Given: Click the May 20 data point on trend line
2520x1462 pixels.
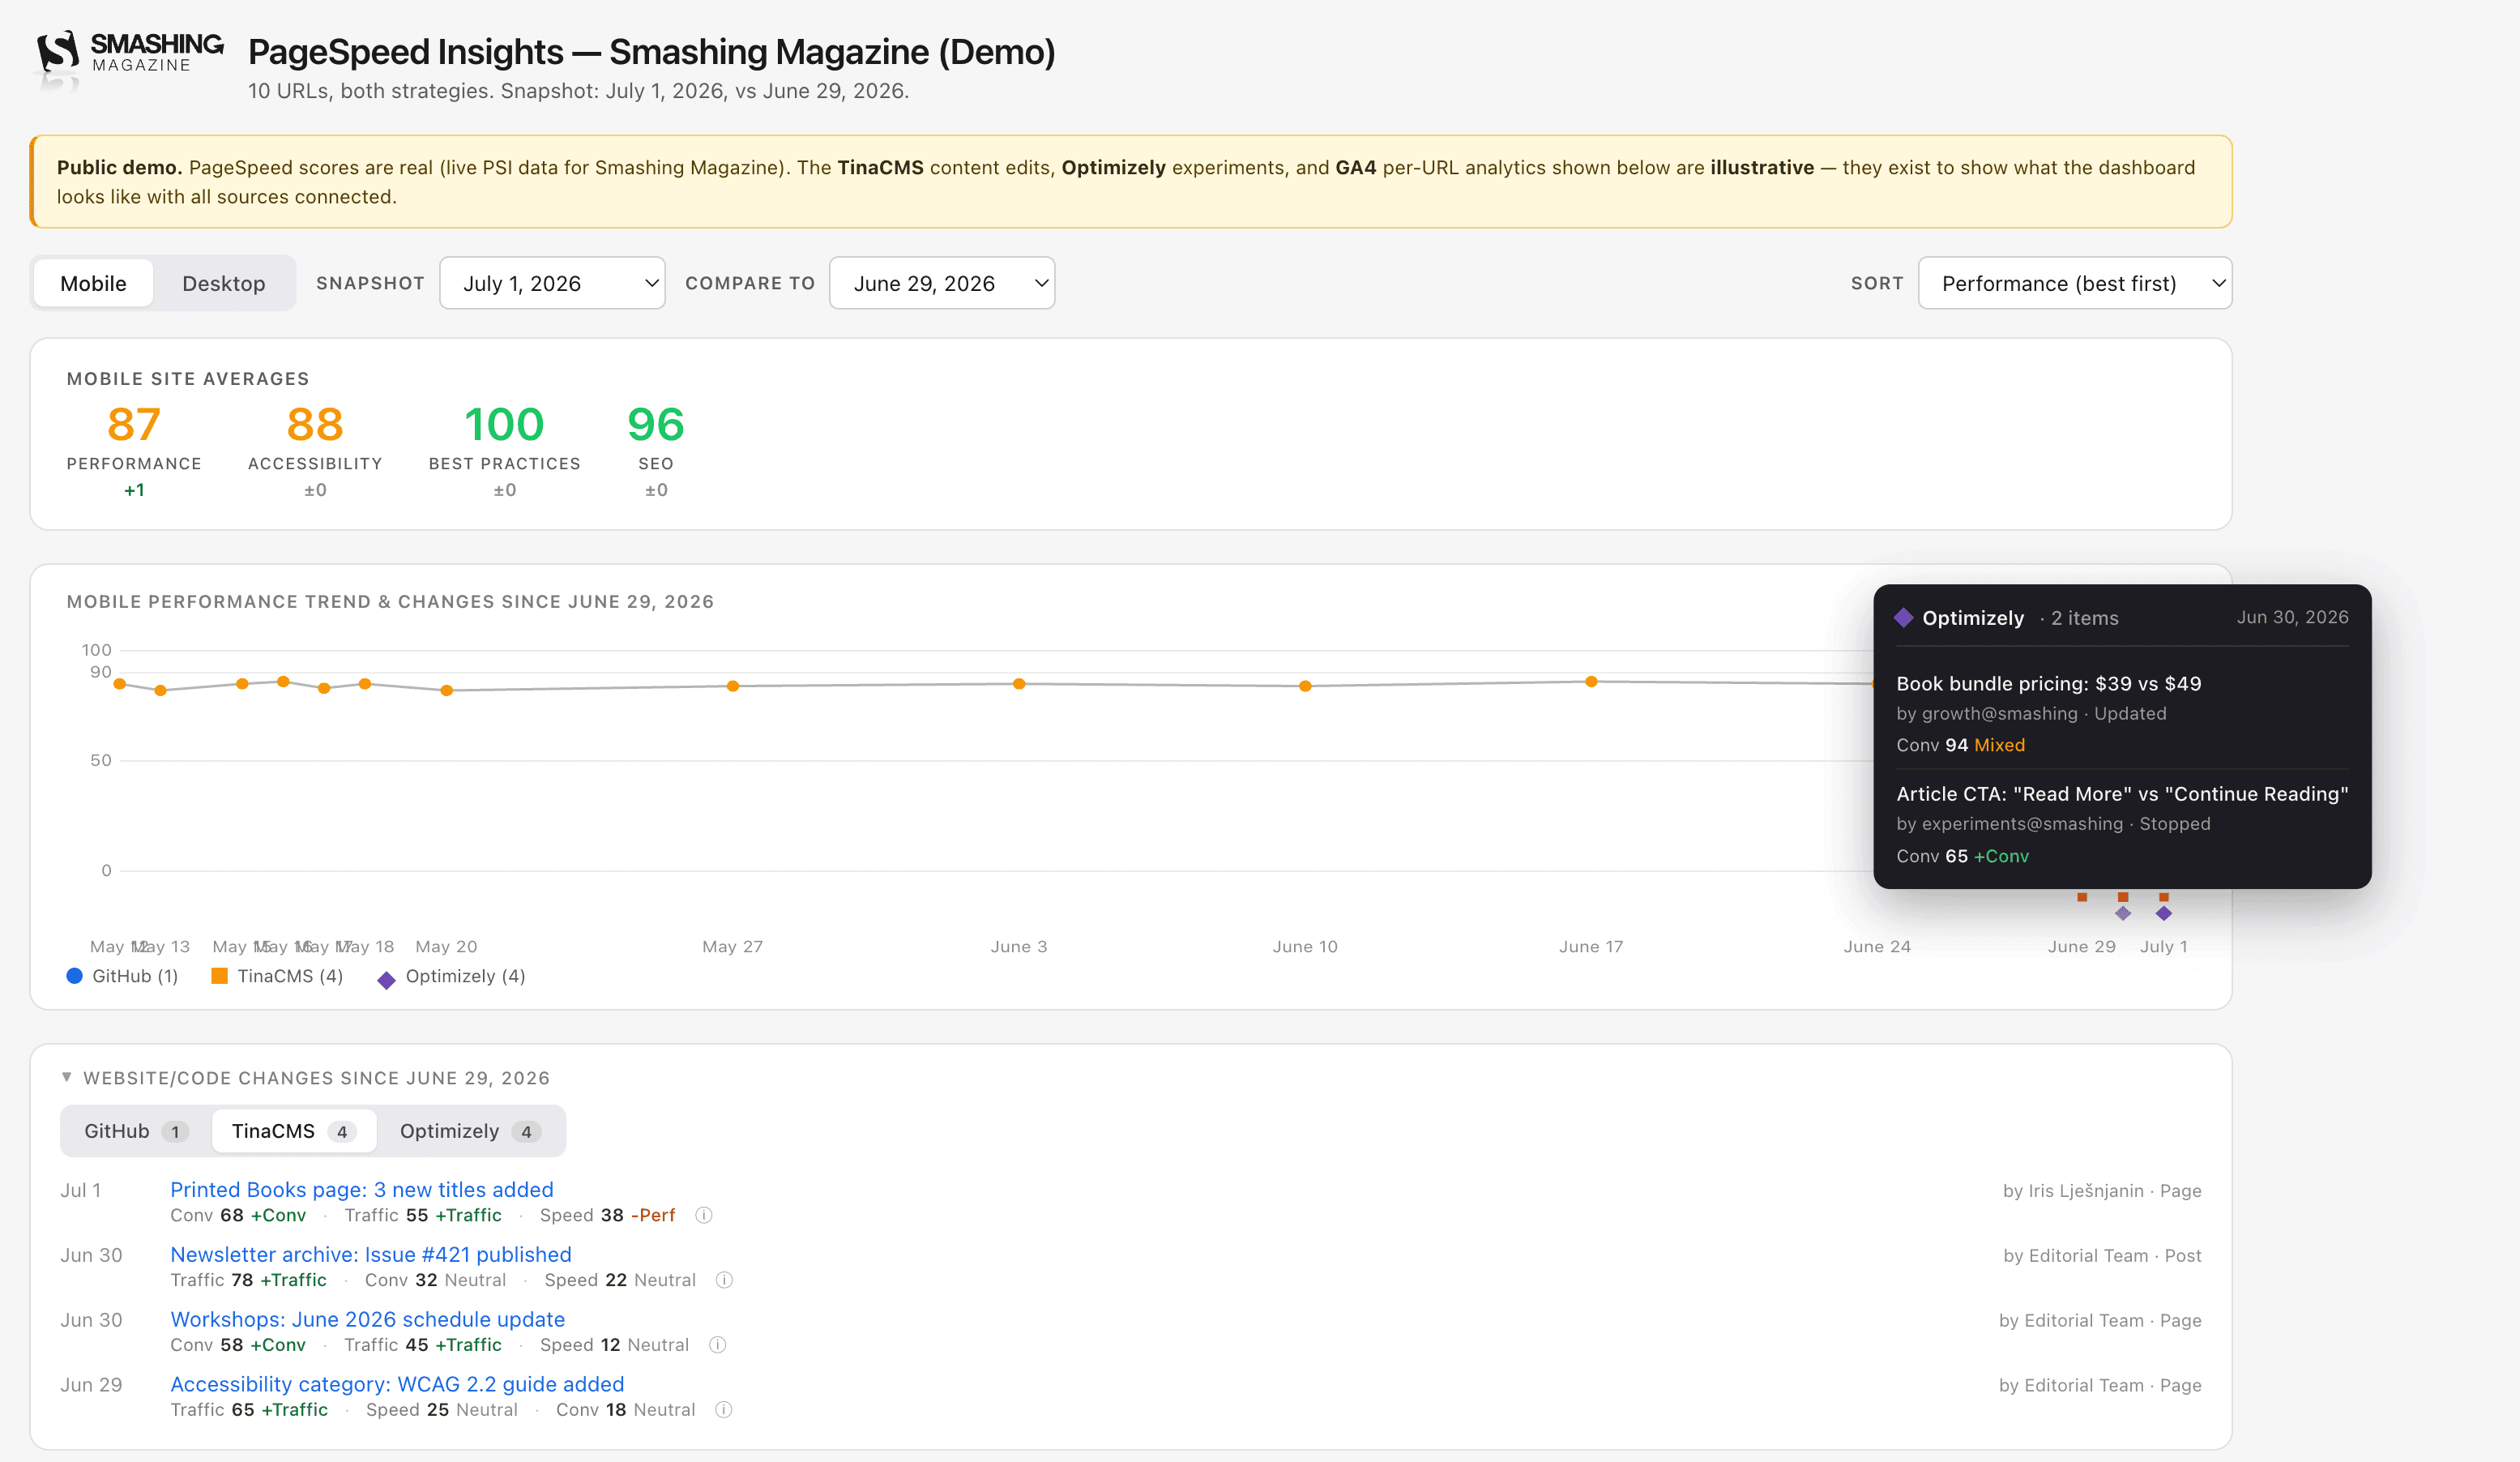Looking at the screenshot, I should coord(447,690).
